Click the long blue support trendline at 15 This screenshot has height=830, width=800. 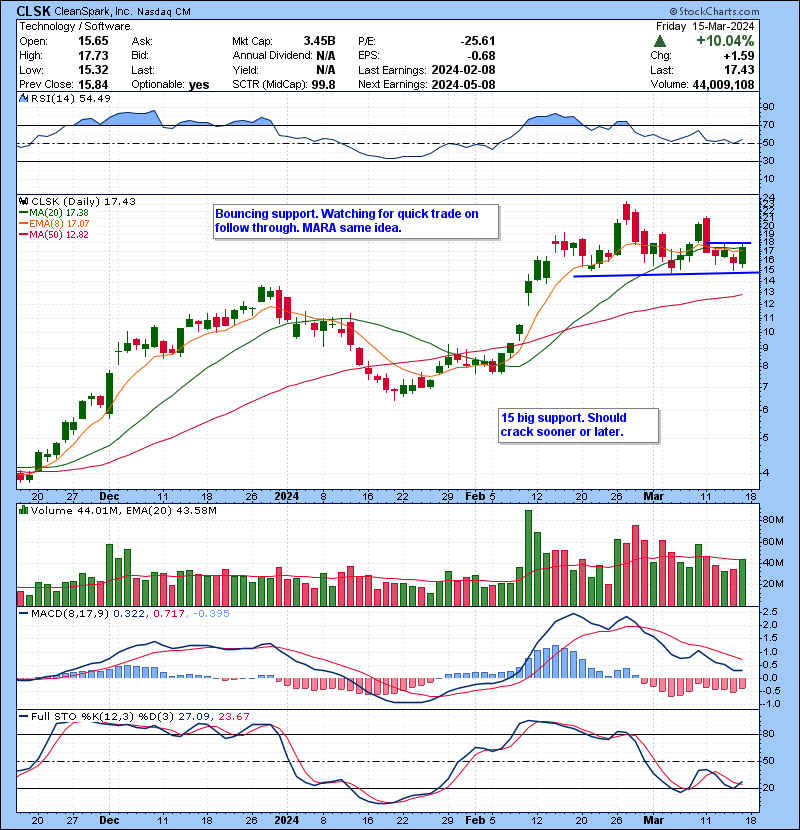coord(667,274)
